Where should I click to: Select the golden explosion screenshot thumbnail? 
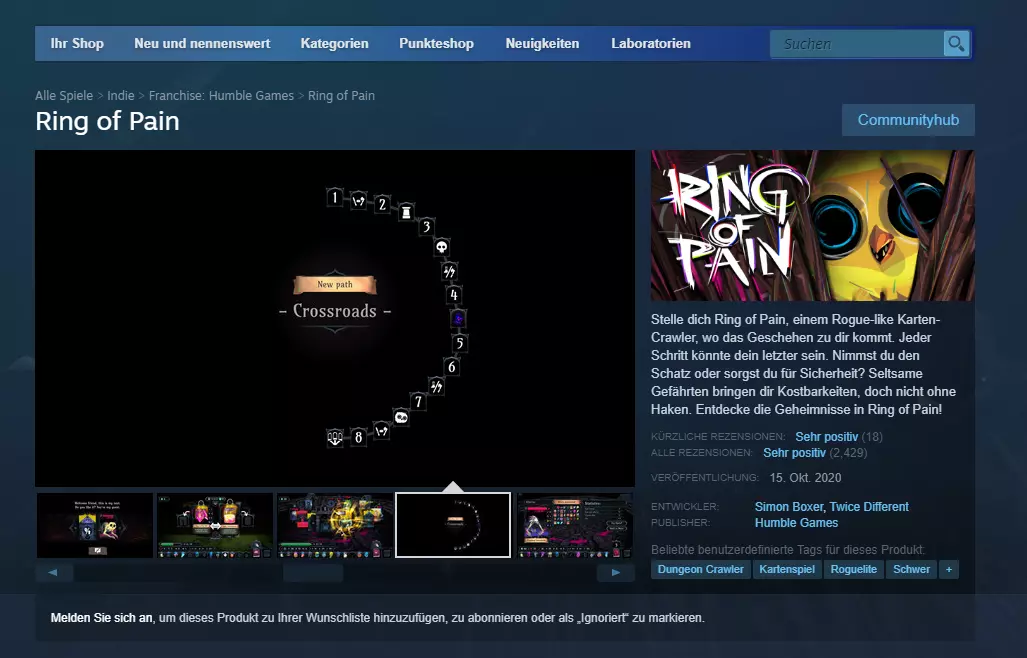click(335, 525)
